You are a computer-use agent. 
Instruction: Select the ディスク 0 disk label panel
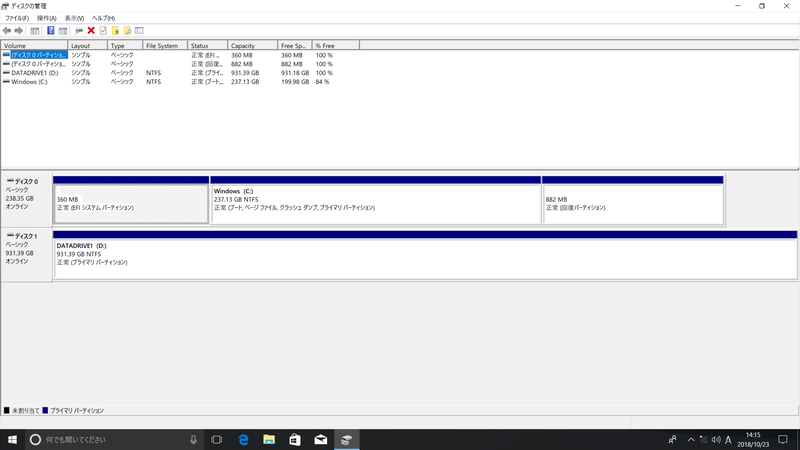click(x=26, y=200)
